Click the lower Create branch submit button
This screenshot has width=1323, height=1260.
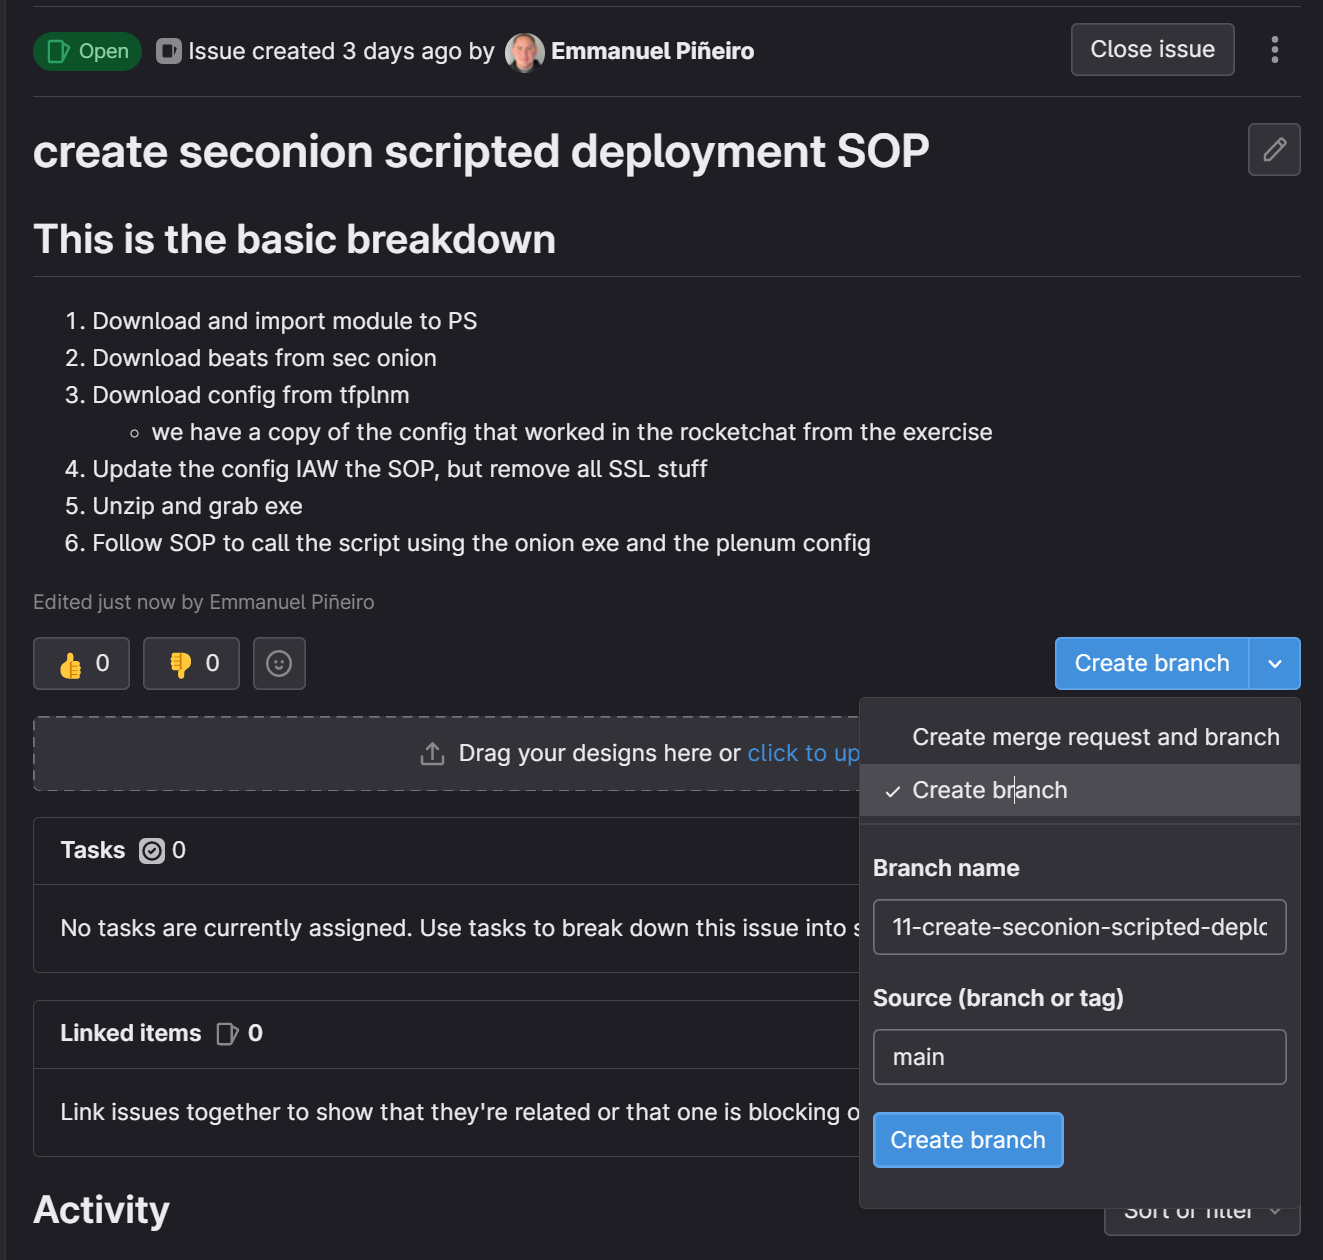(x=968, y=1140)
